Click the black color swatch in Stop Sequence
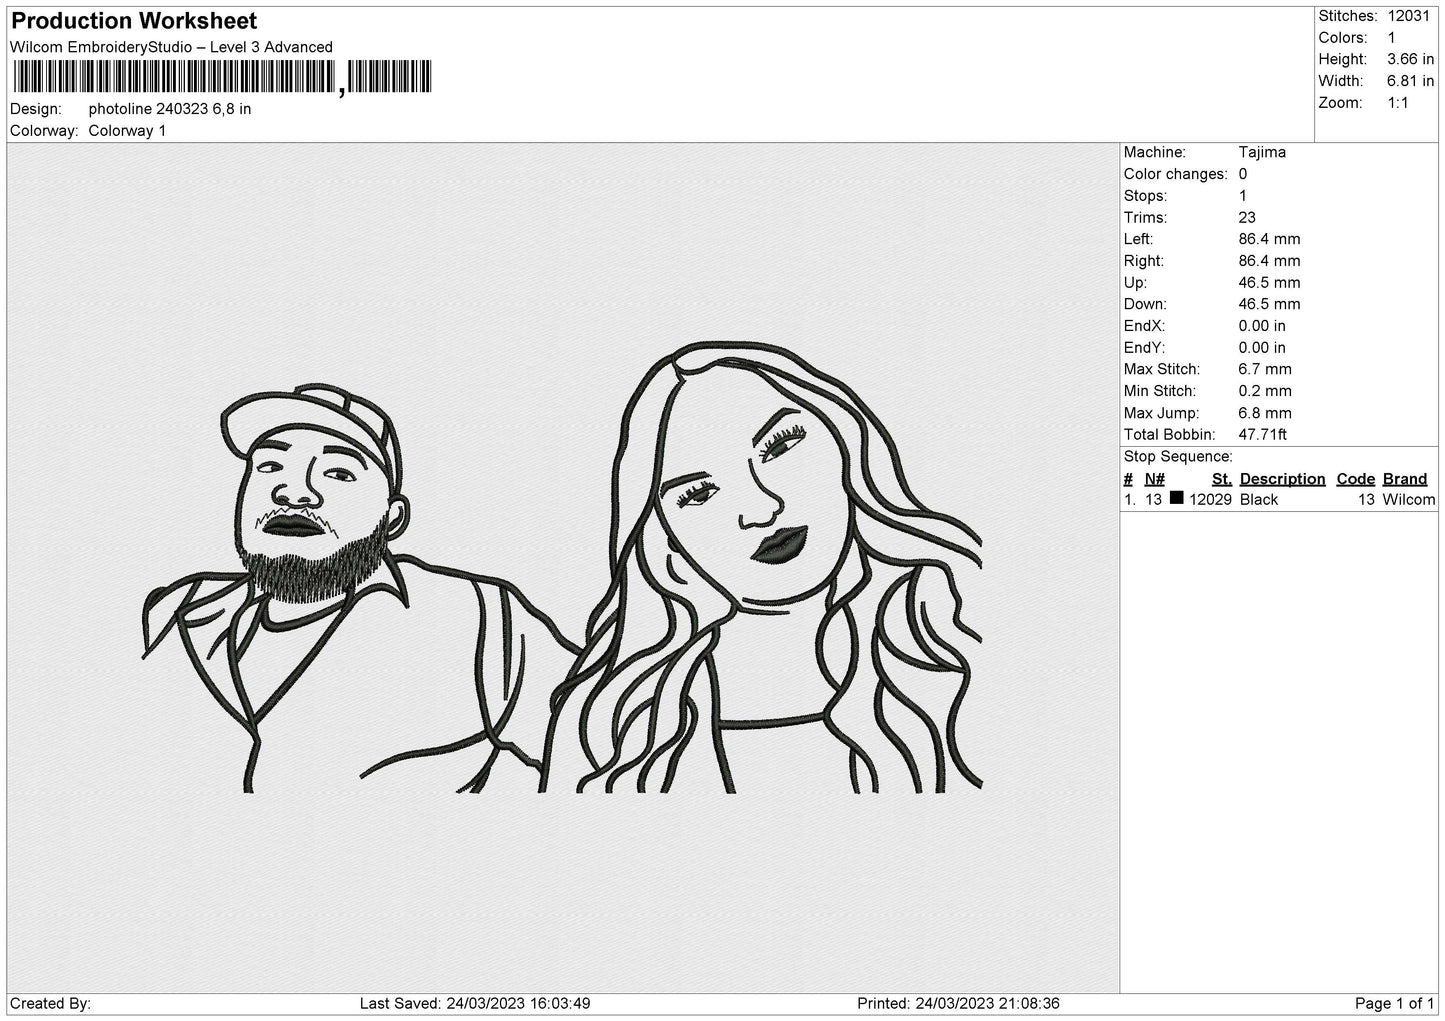This screenshot has width=1445, height=1021. (x=1176, y=498)
